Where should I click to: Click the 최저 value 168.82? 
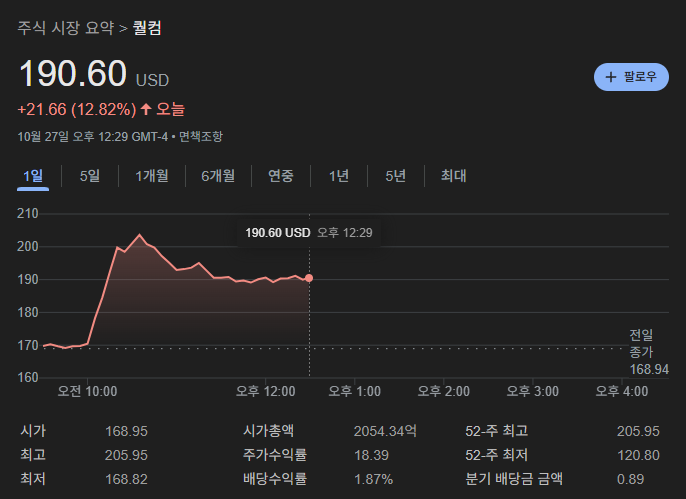pos(126,479)
